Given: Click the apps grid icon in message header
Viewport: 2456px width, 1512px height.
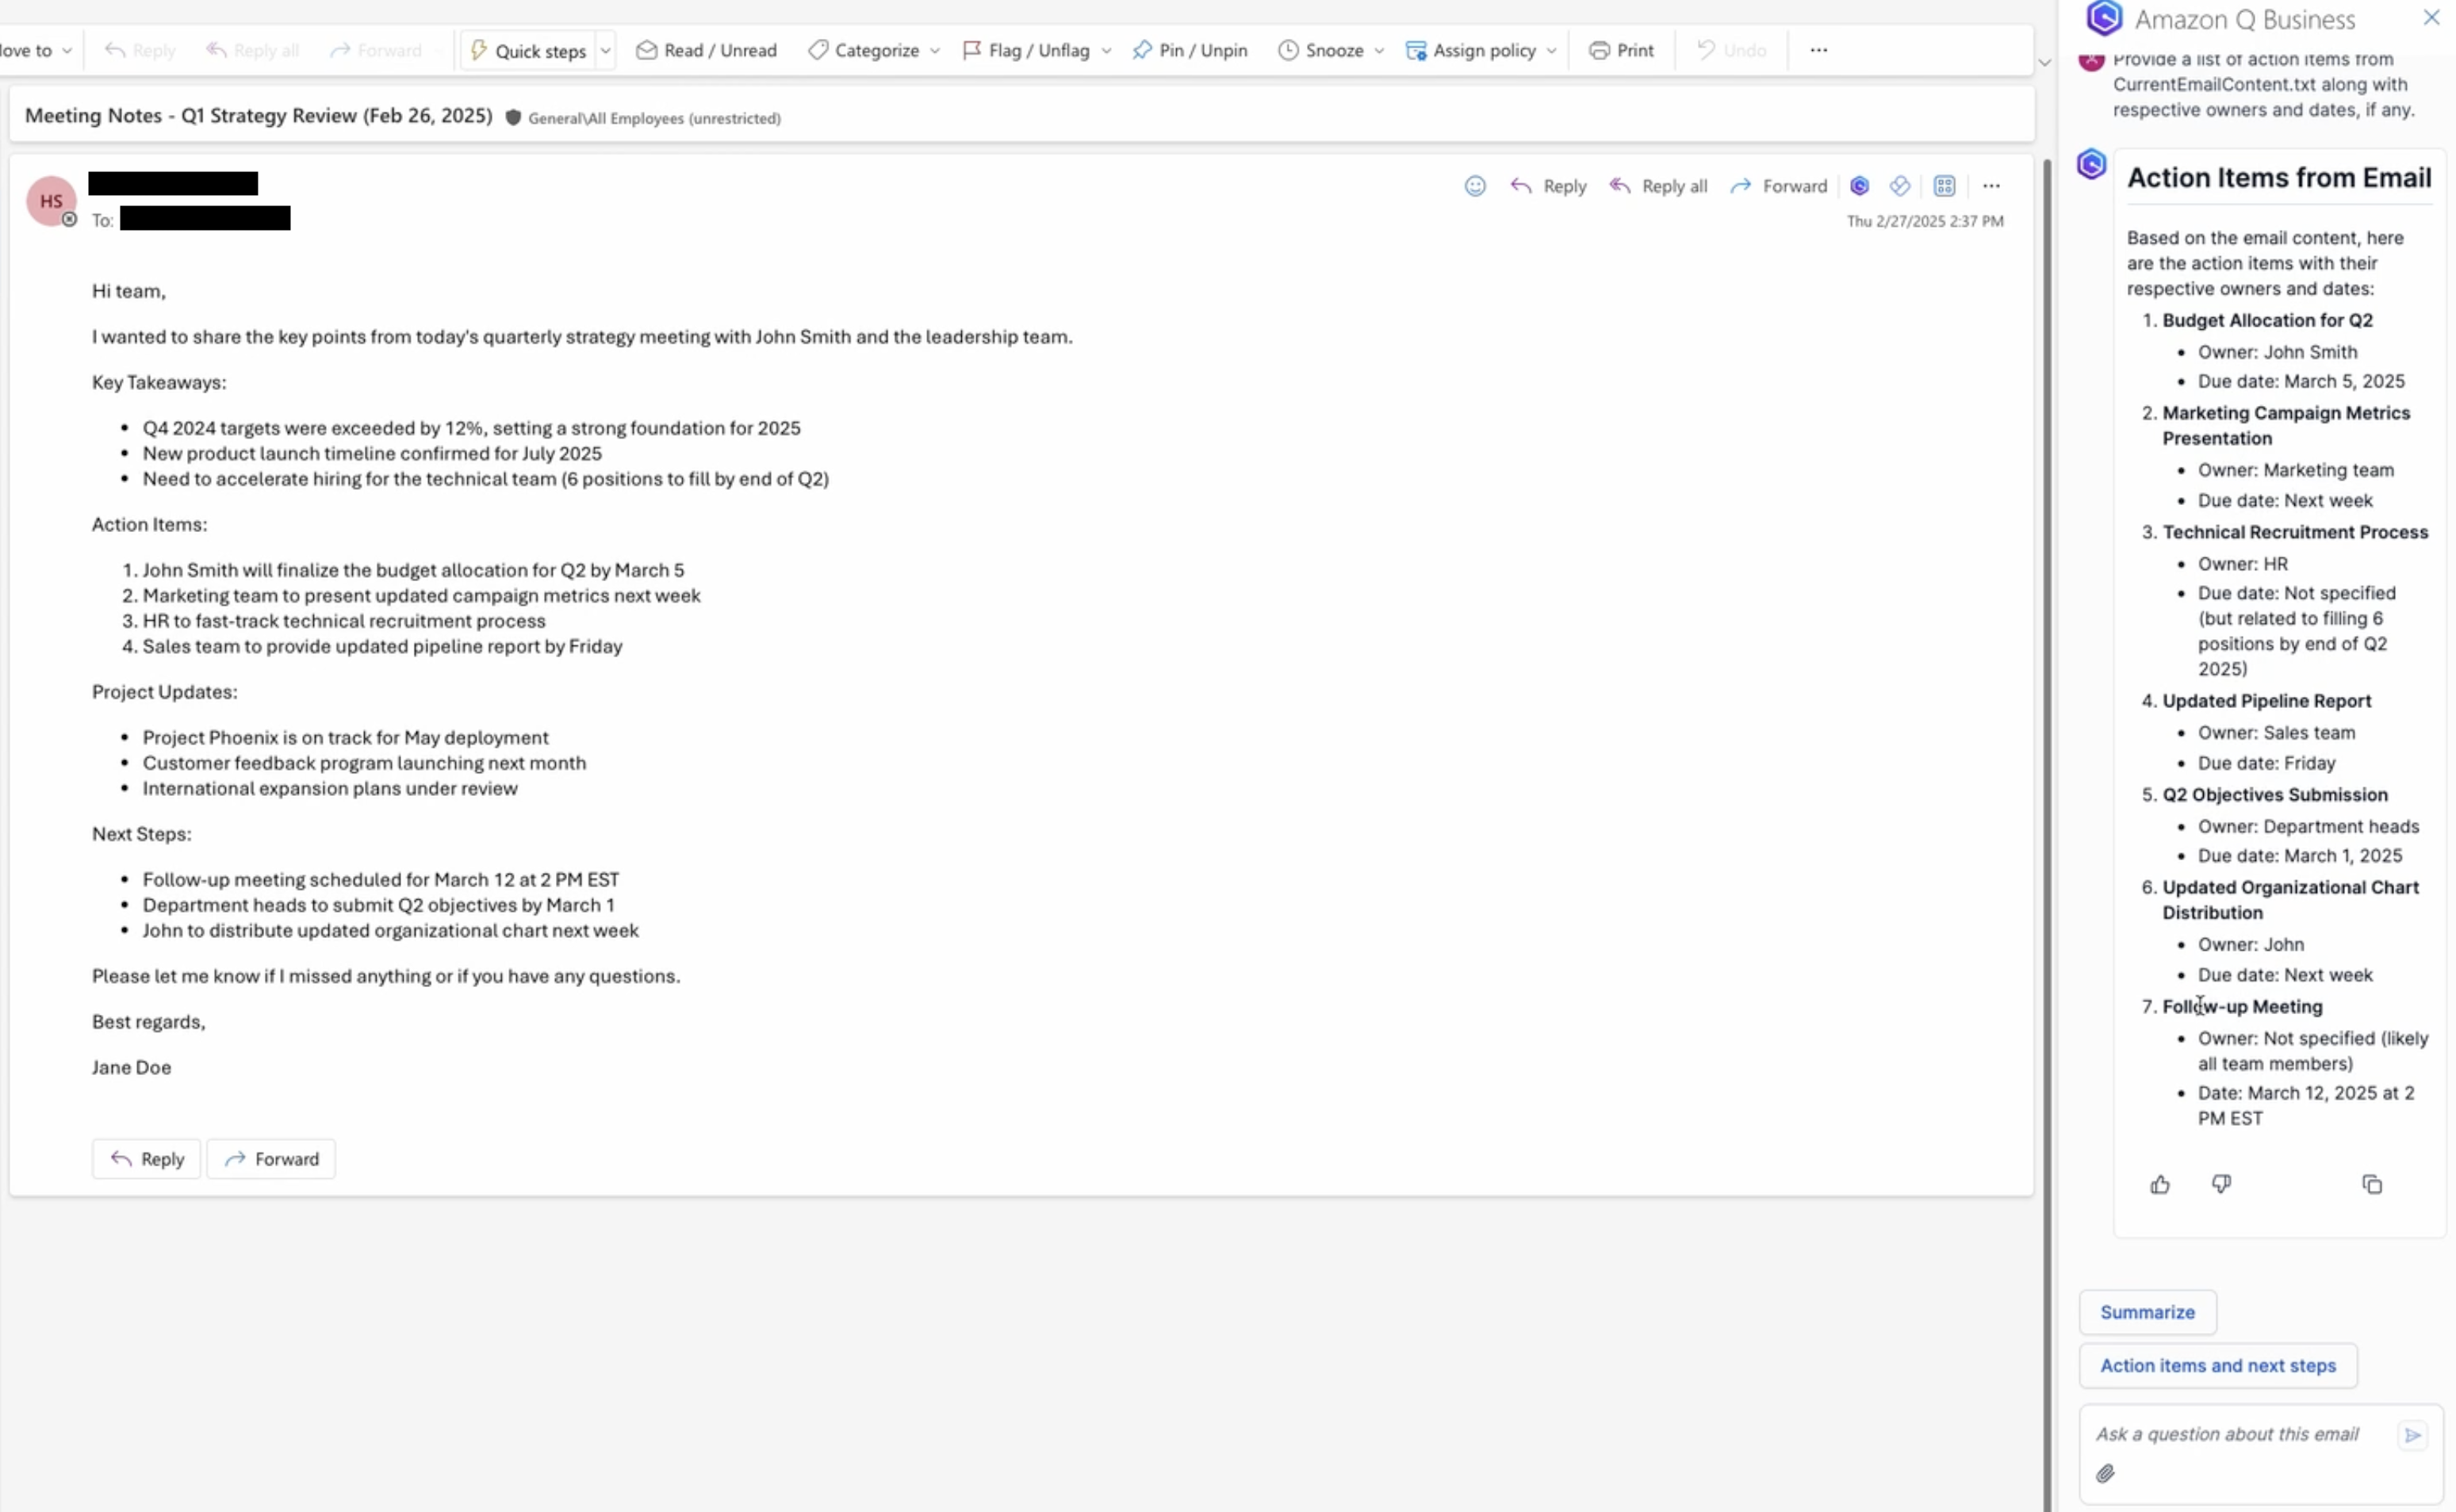Looking at the screenshot, I should (x=1944, y=186).
